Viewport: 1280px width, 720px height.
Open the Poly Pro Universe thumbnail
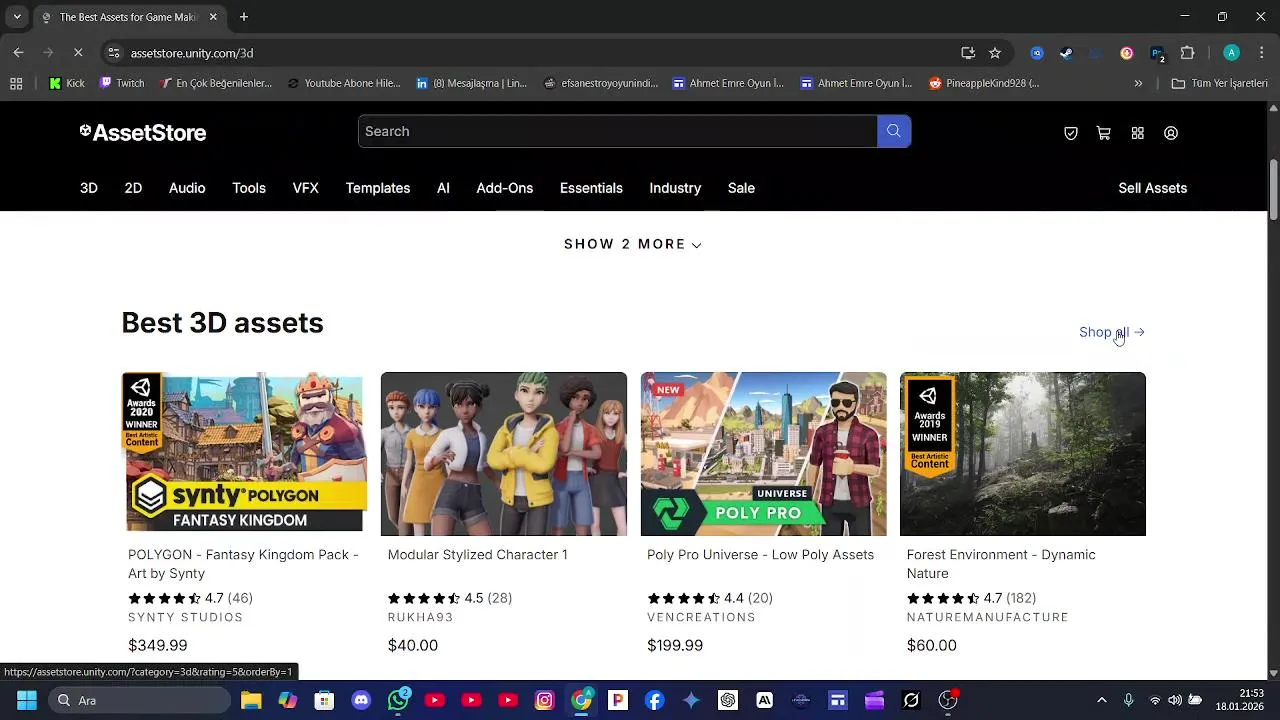tap(763, 454)
